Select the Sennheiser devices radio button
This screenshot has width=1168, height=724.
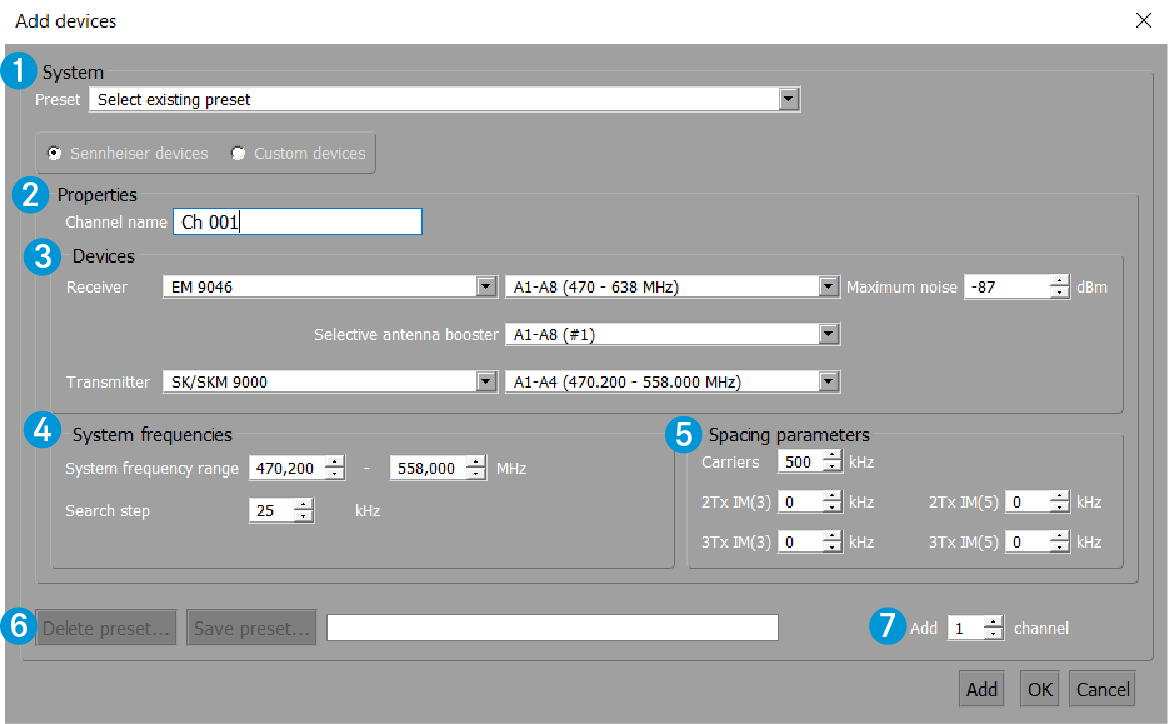(x=55, y=154)
